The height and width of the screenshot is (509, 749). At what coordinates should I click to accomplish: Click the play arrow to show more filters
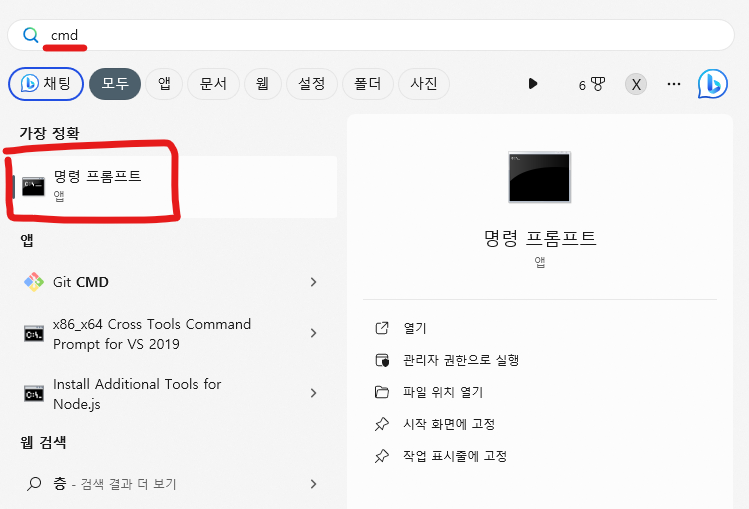point(533,84)
